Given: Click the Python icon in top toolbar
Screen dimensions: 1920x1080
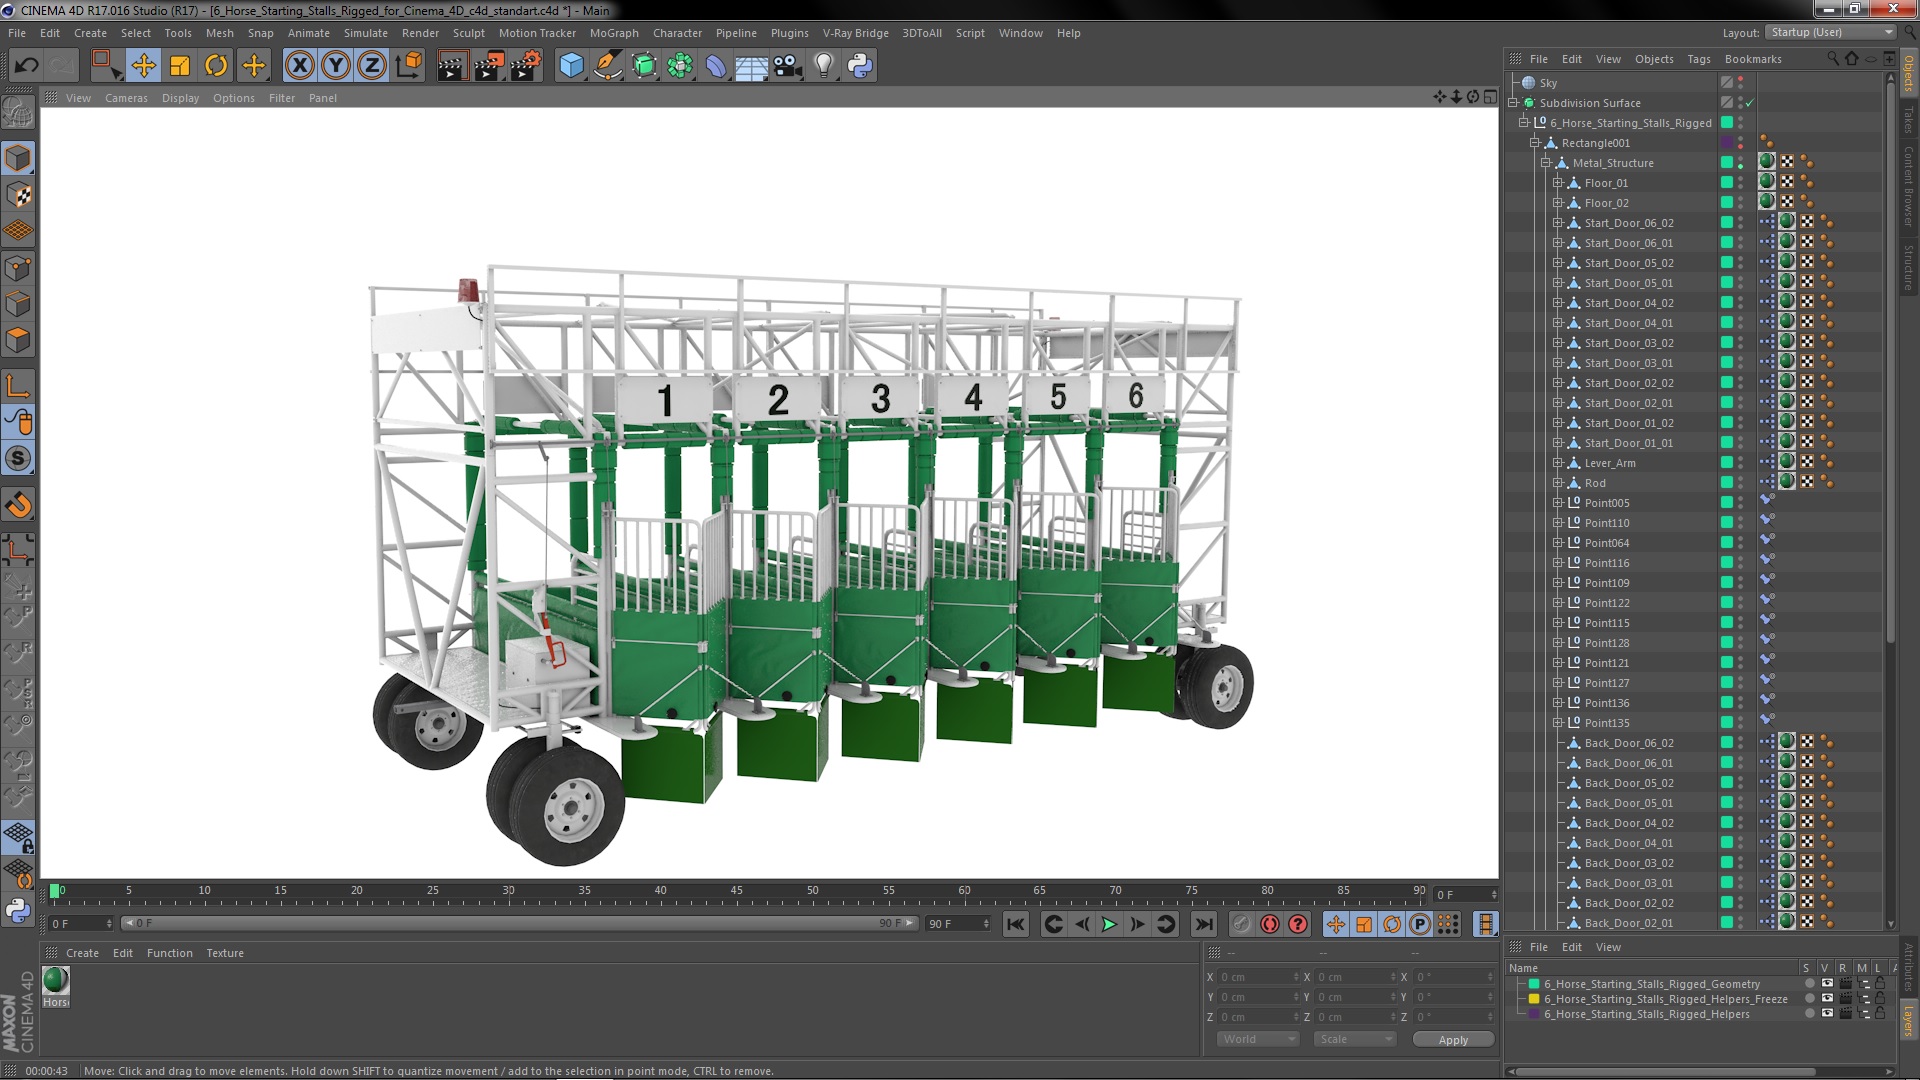Looking at the screenshot, I should pyautogui.click(x=860, y=66).
